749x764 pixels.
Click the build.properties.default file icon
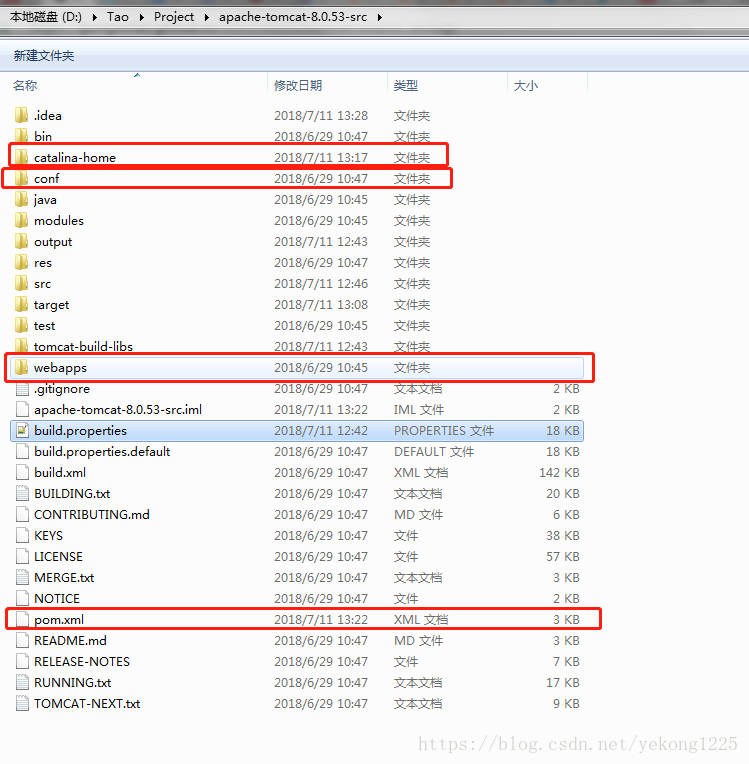tap(22, 451)
